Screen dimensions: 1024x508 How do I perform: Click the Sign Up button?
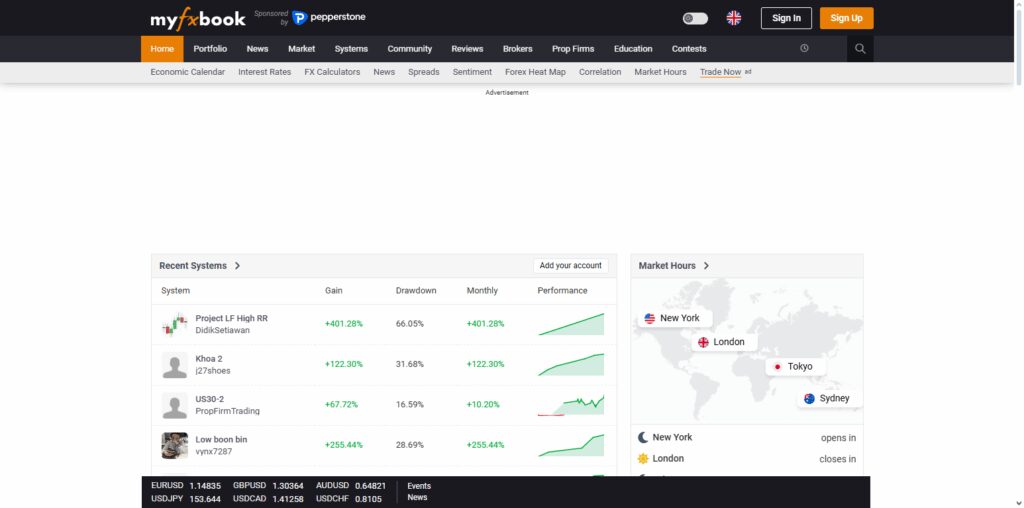(x=846, y=18)
